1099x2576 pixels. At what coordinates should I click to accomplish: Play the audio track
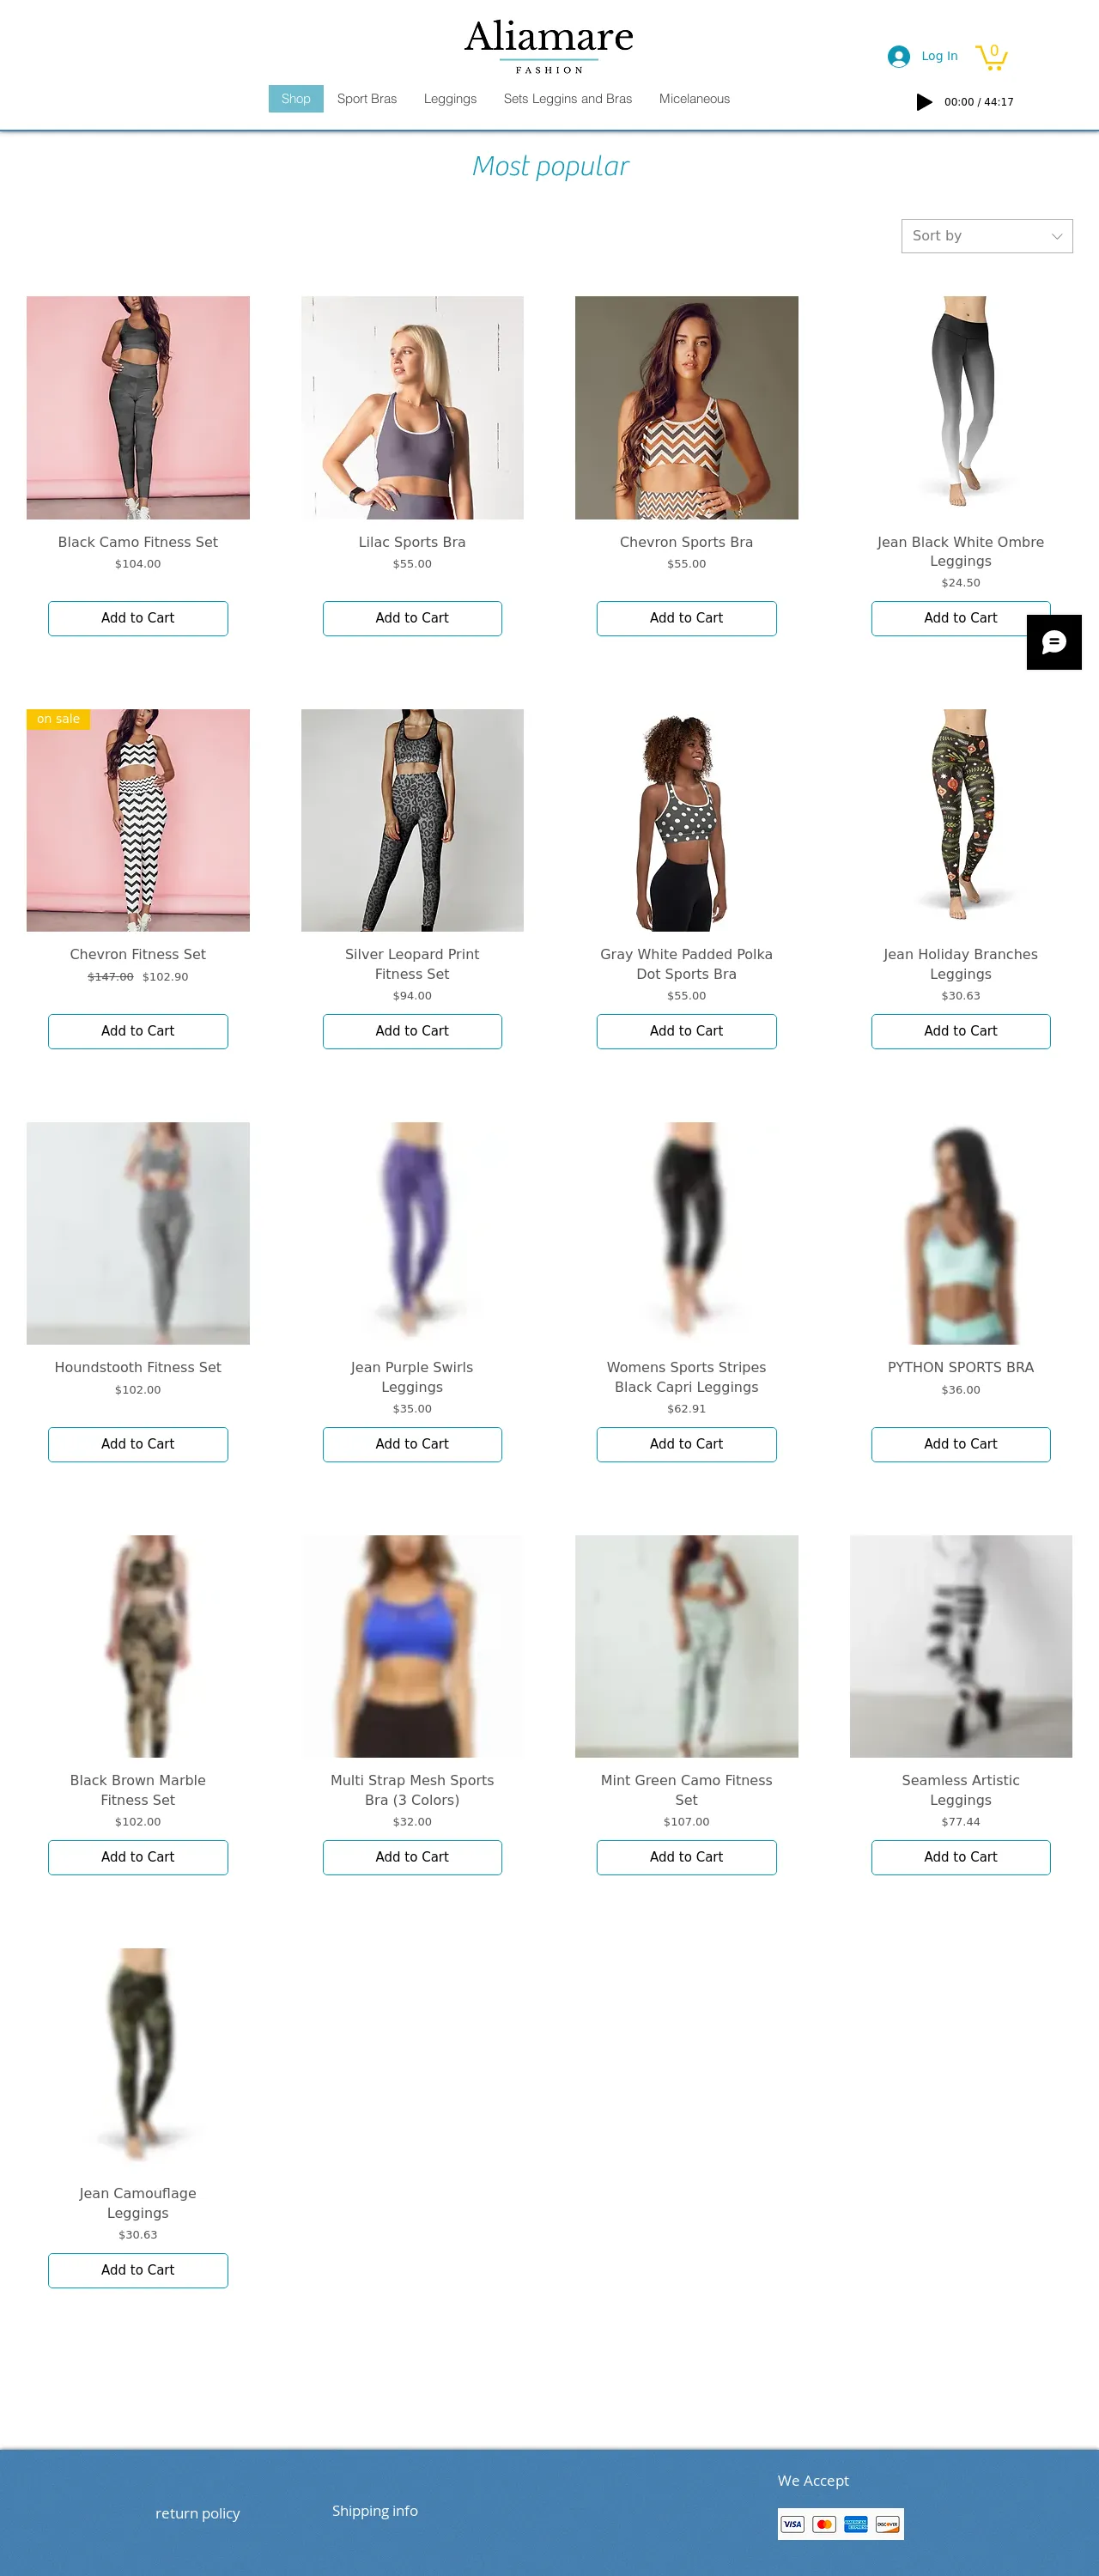pos(924,102)
